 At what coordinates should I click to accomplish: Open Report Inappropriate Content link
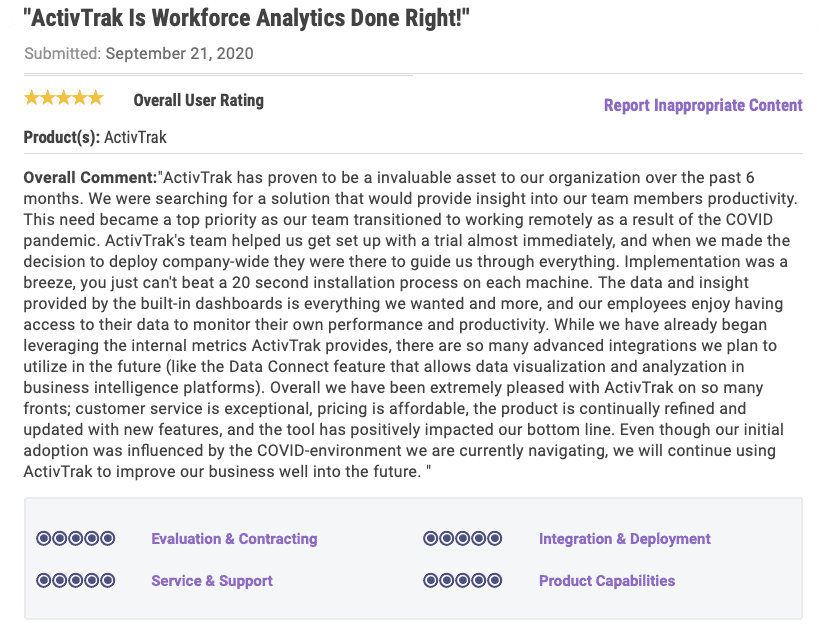pyautogui.click(x=703, y=105)
